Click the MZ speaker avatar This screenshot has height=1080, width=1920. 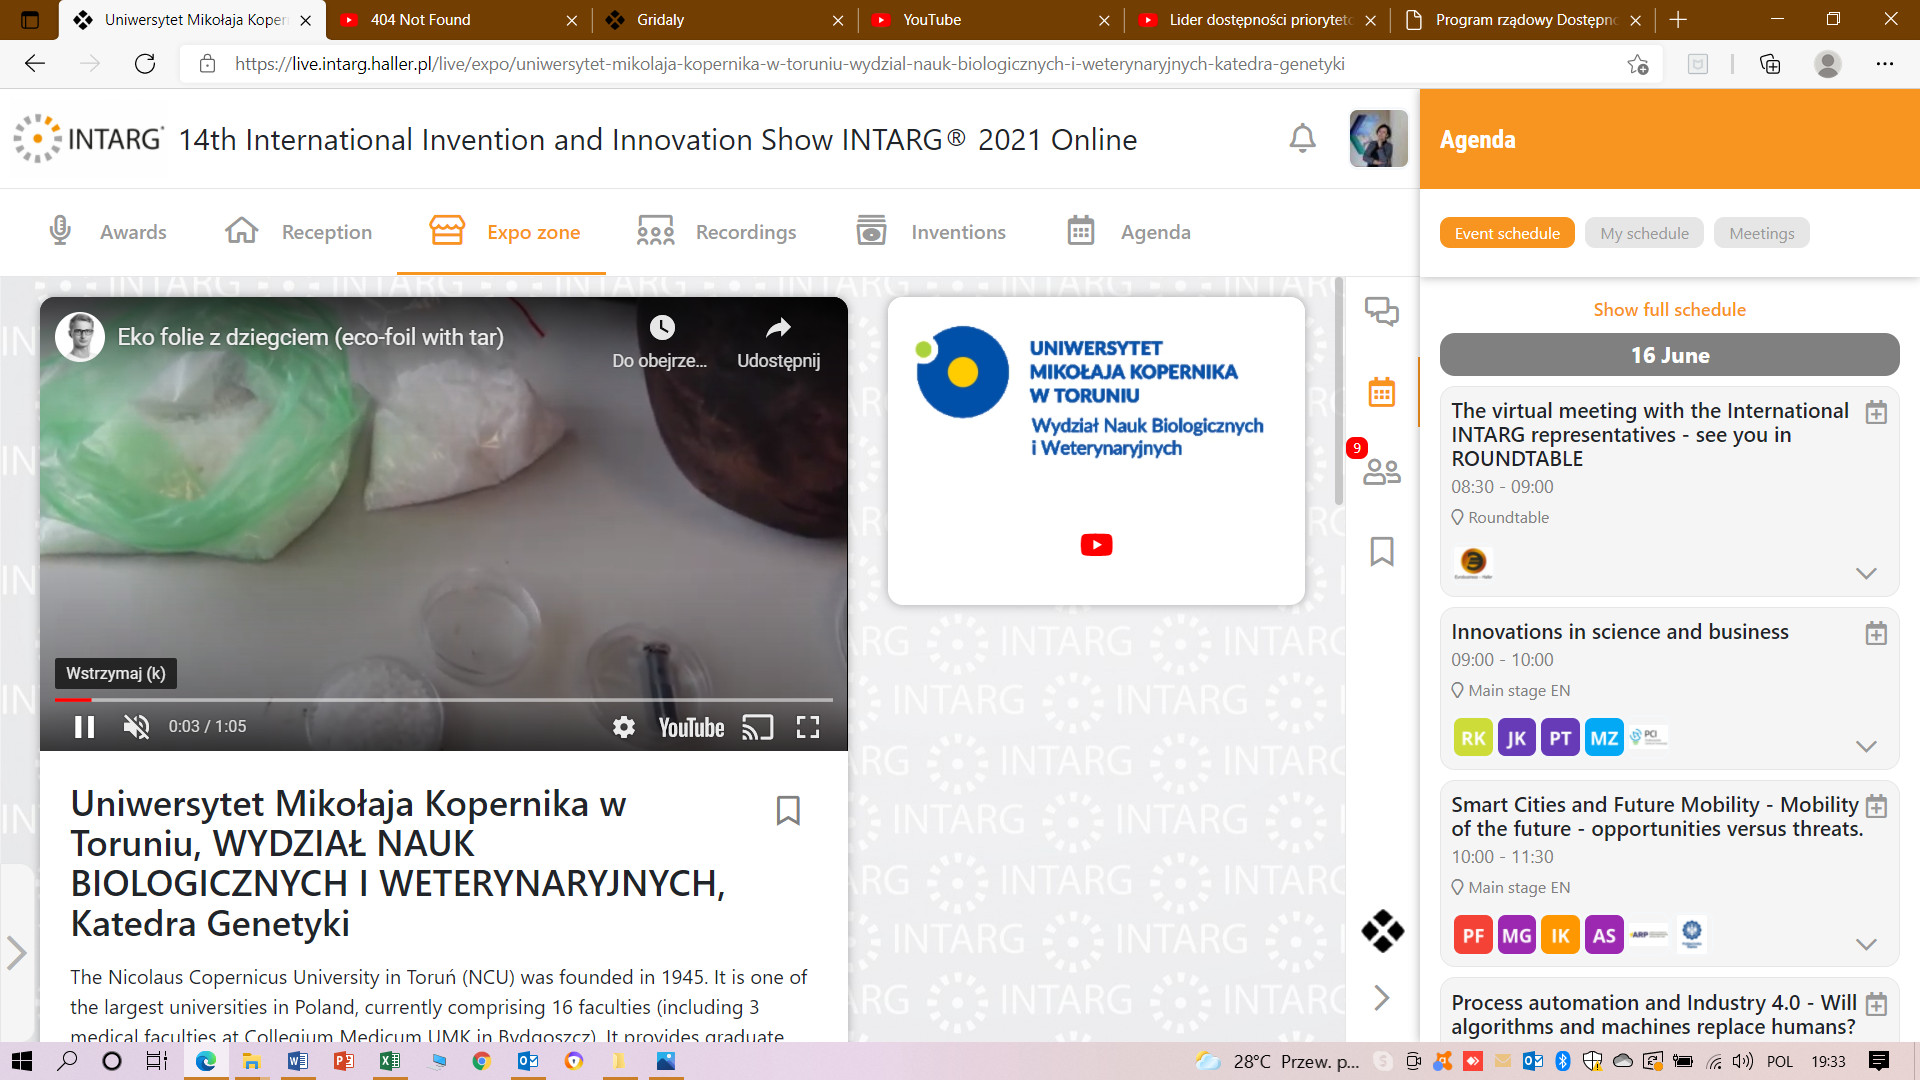pyautogui.click(x=1604, y=738)
